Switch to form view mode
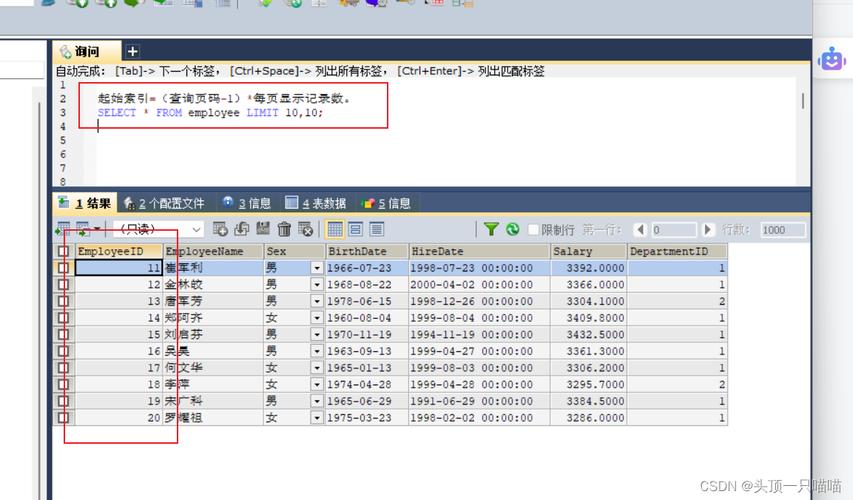 (355, 229)
